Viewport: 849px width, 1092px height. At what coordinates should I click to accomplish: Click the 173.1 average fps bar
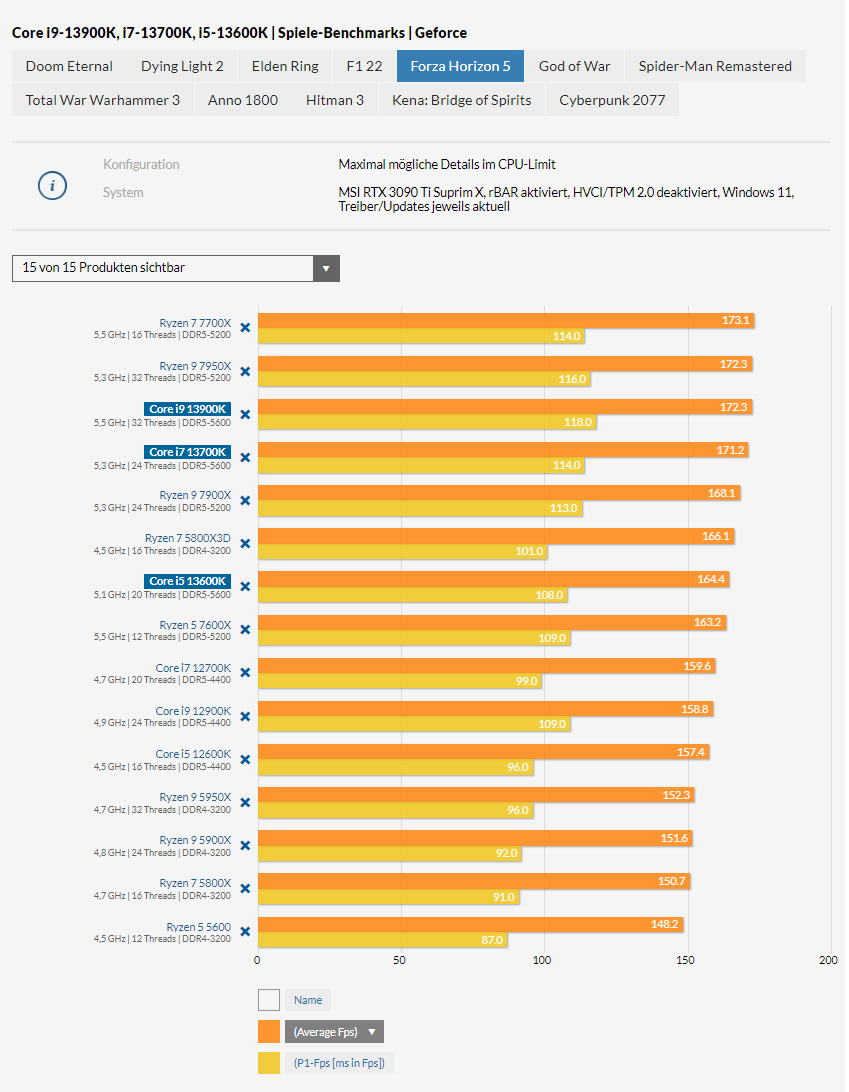coord(506,320)
